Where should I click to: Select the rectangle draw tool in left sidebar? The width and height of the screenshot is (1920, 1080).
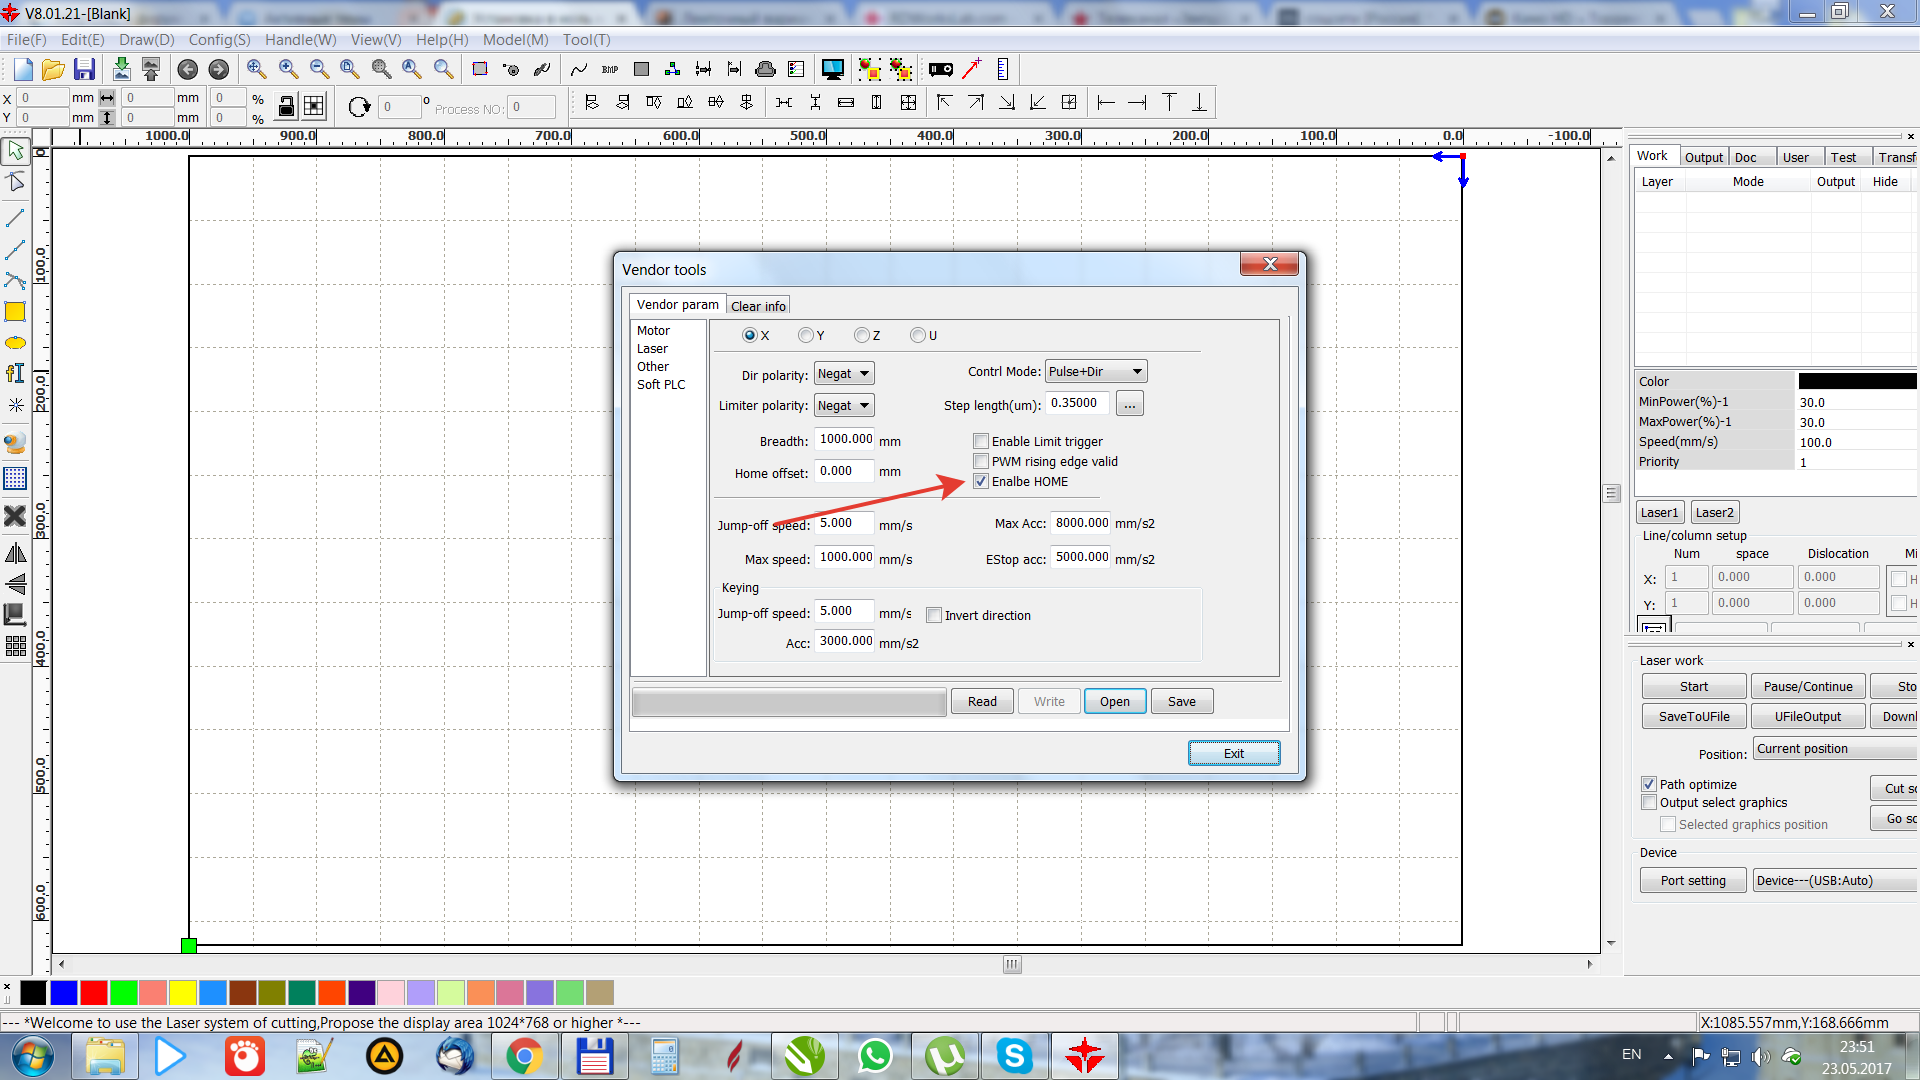(15, 312)
